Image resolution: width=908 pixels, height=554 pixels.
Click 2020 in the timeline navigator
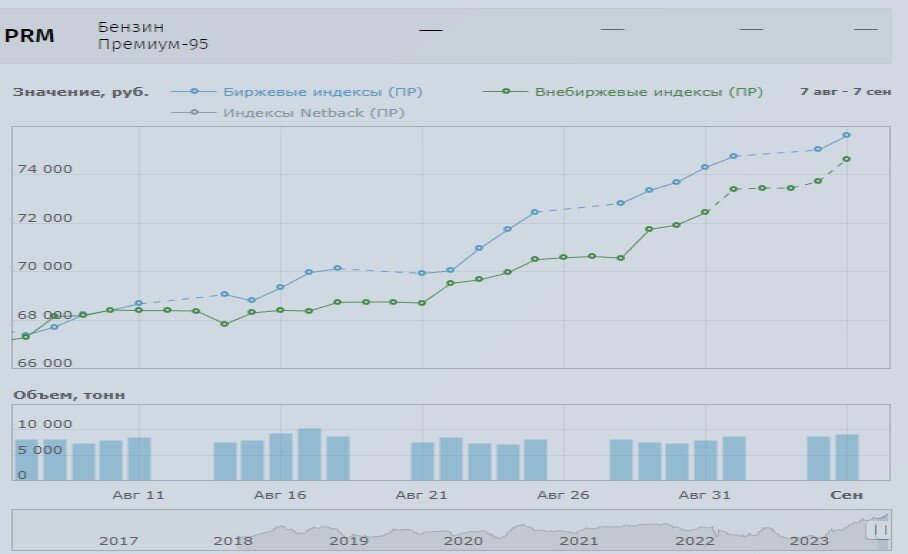[x=463, y=541]
